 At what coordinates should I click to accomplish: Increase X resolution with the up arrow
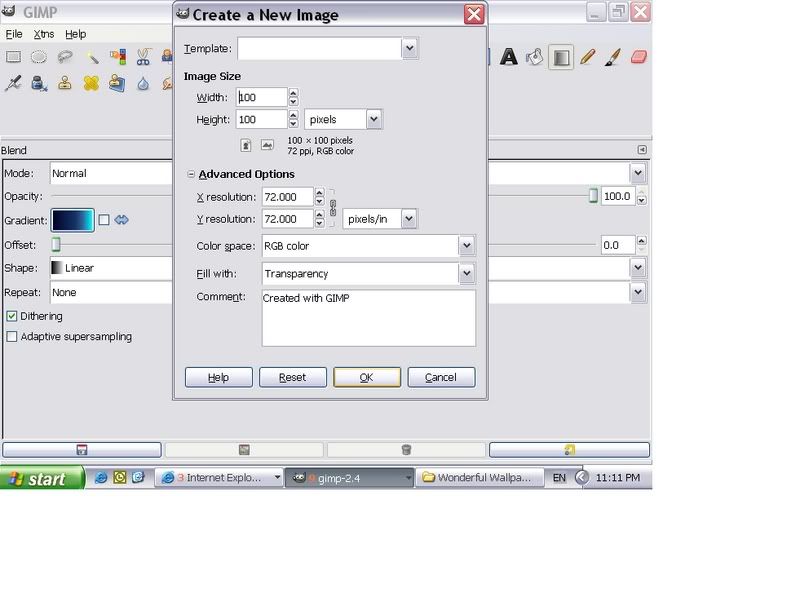point(319,192)
